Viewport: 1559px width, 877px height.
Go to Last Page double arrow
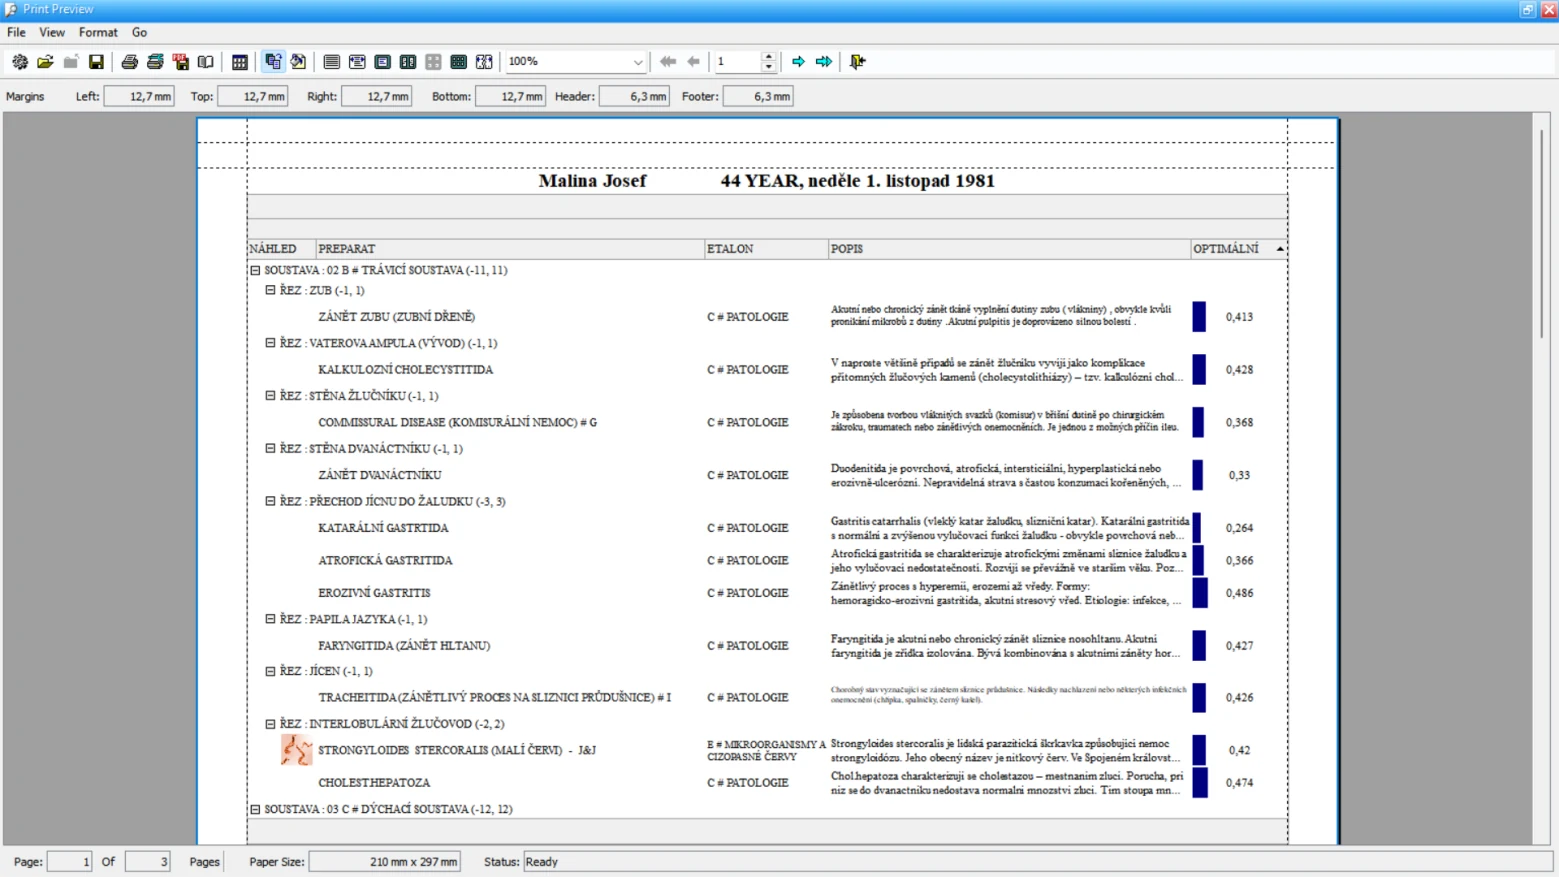point(824,62)
